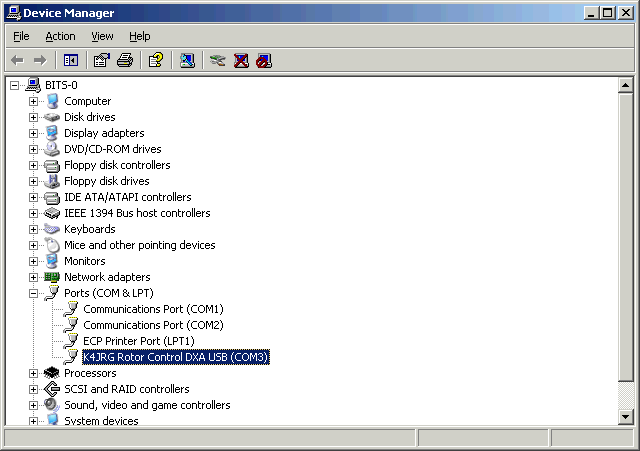Viewport: 640px width, 451px height.
Task: Click the scrollbar down arrow
Action: (625, 417)
